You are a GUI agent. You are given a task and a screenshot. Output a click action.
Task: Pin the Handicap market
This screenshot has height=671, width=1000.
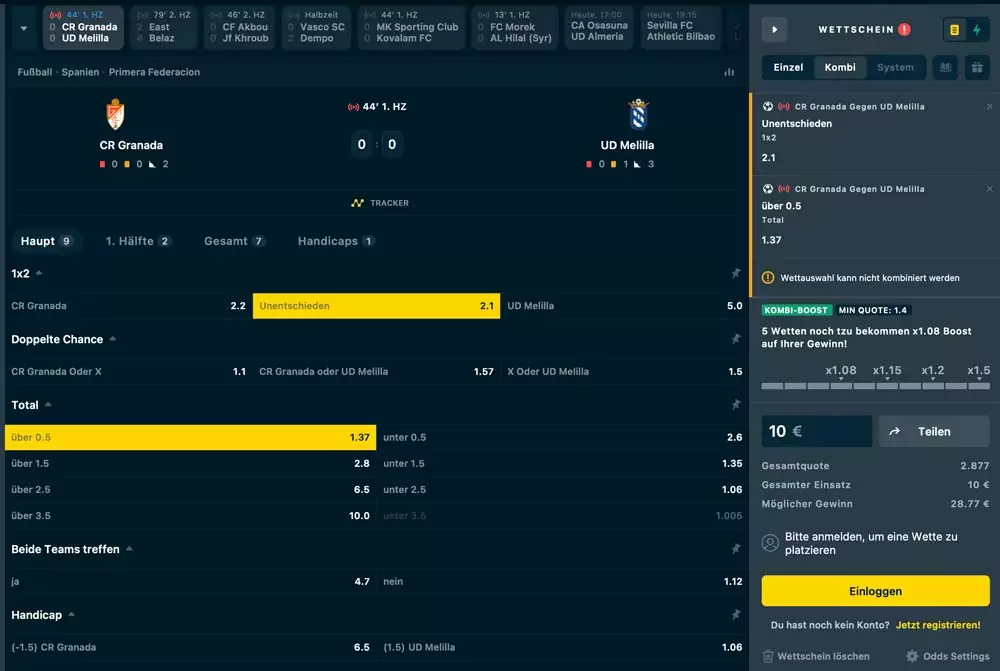click(x=736, y=614)
